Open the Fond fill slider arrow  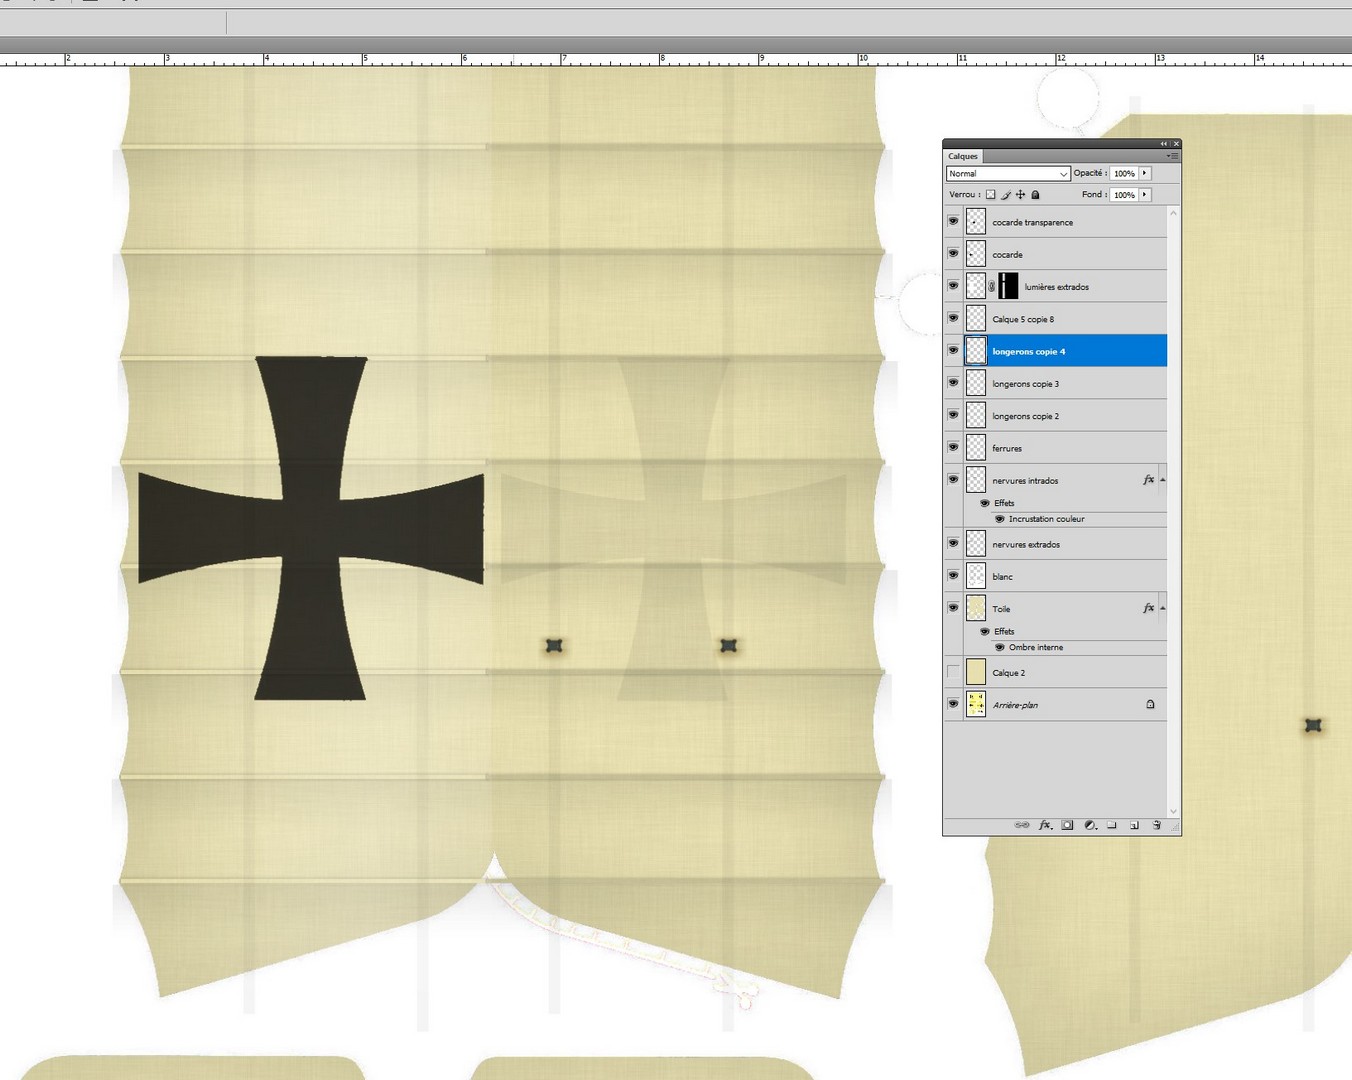1145,195
